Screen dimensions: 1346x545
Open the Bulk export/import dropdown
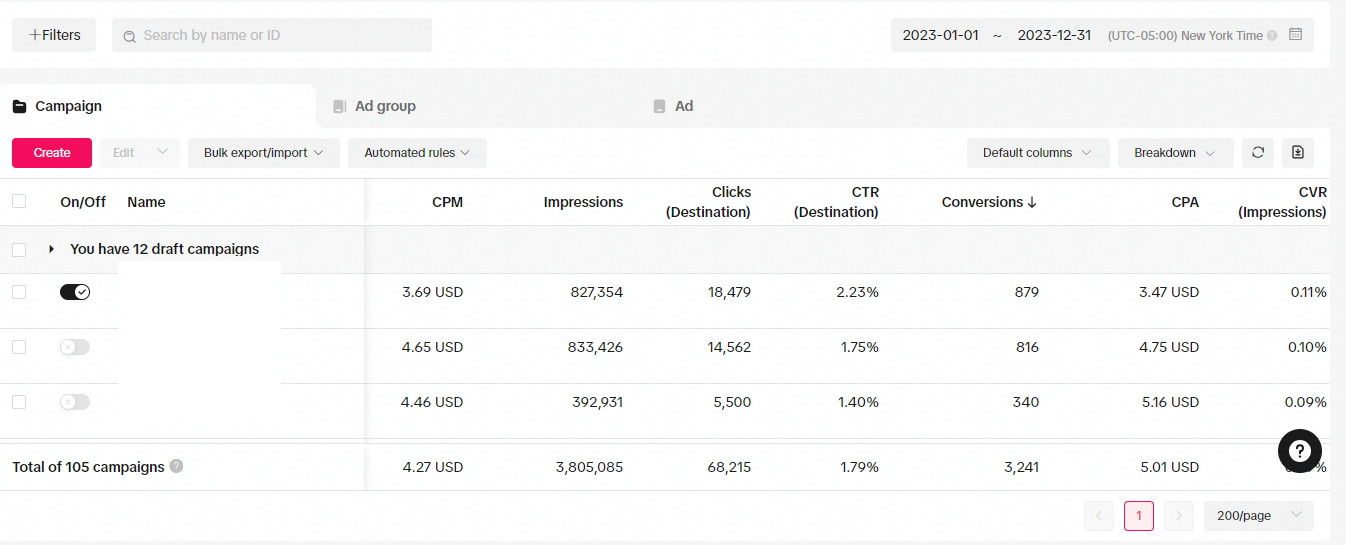pyautogui.click(x=264, y=153)
